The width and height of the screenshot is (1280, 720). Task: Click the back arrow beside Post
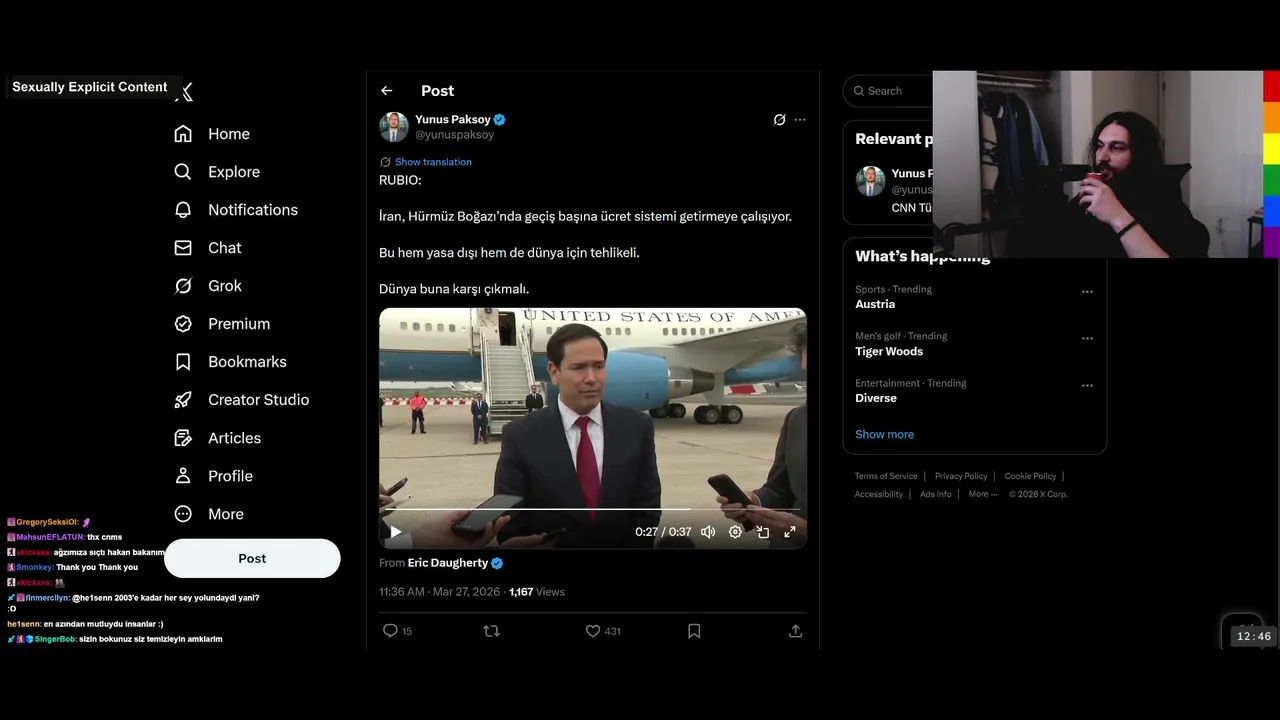click(387, 91)
